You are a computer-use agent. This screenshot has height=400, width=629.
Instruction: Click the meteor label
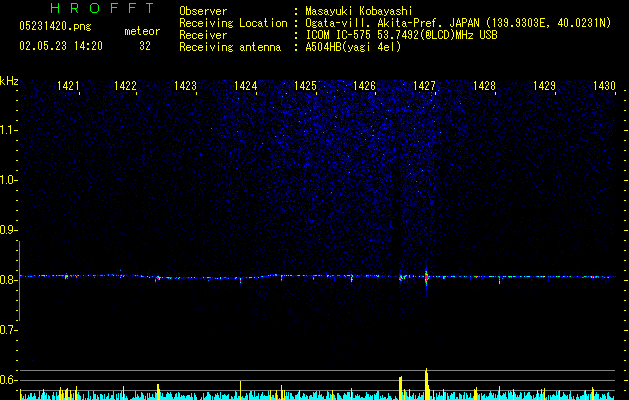point(142,31)
